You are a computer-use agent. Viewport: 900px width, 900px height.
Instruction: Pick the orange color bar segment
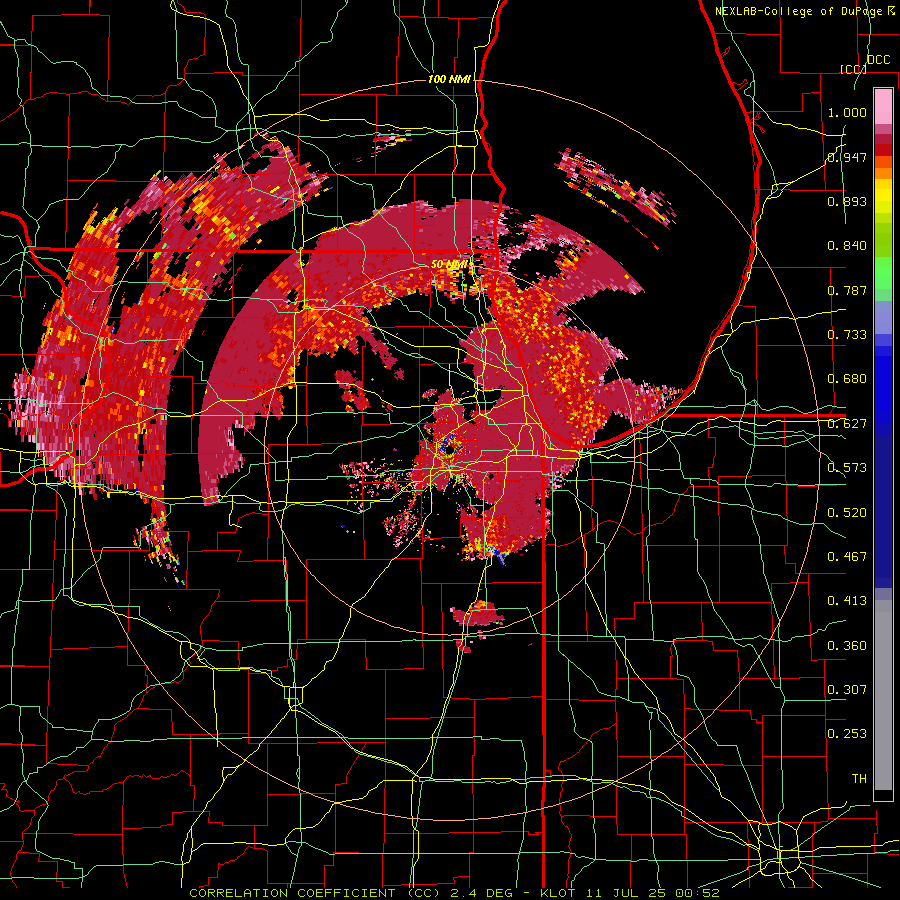pyautogui.click(x=883, y=173)
